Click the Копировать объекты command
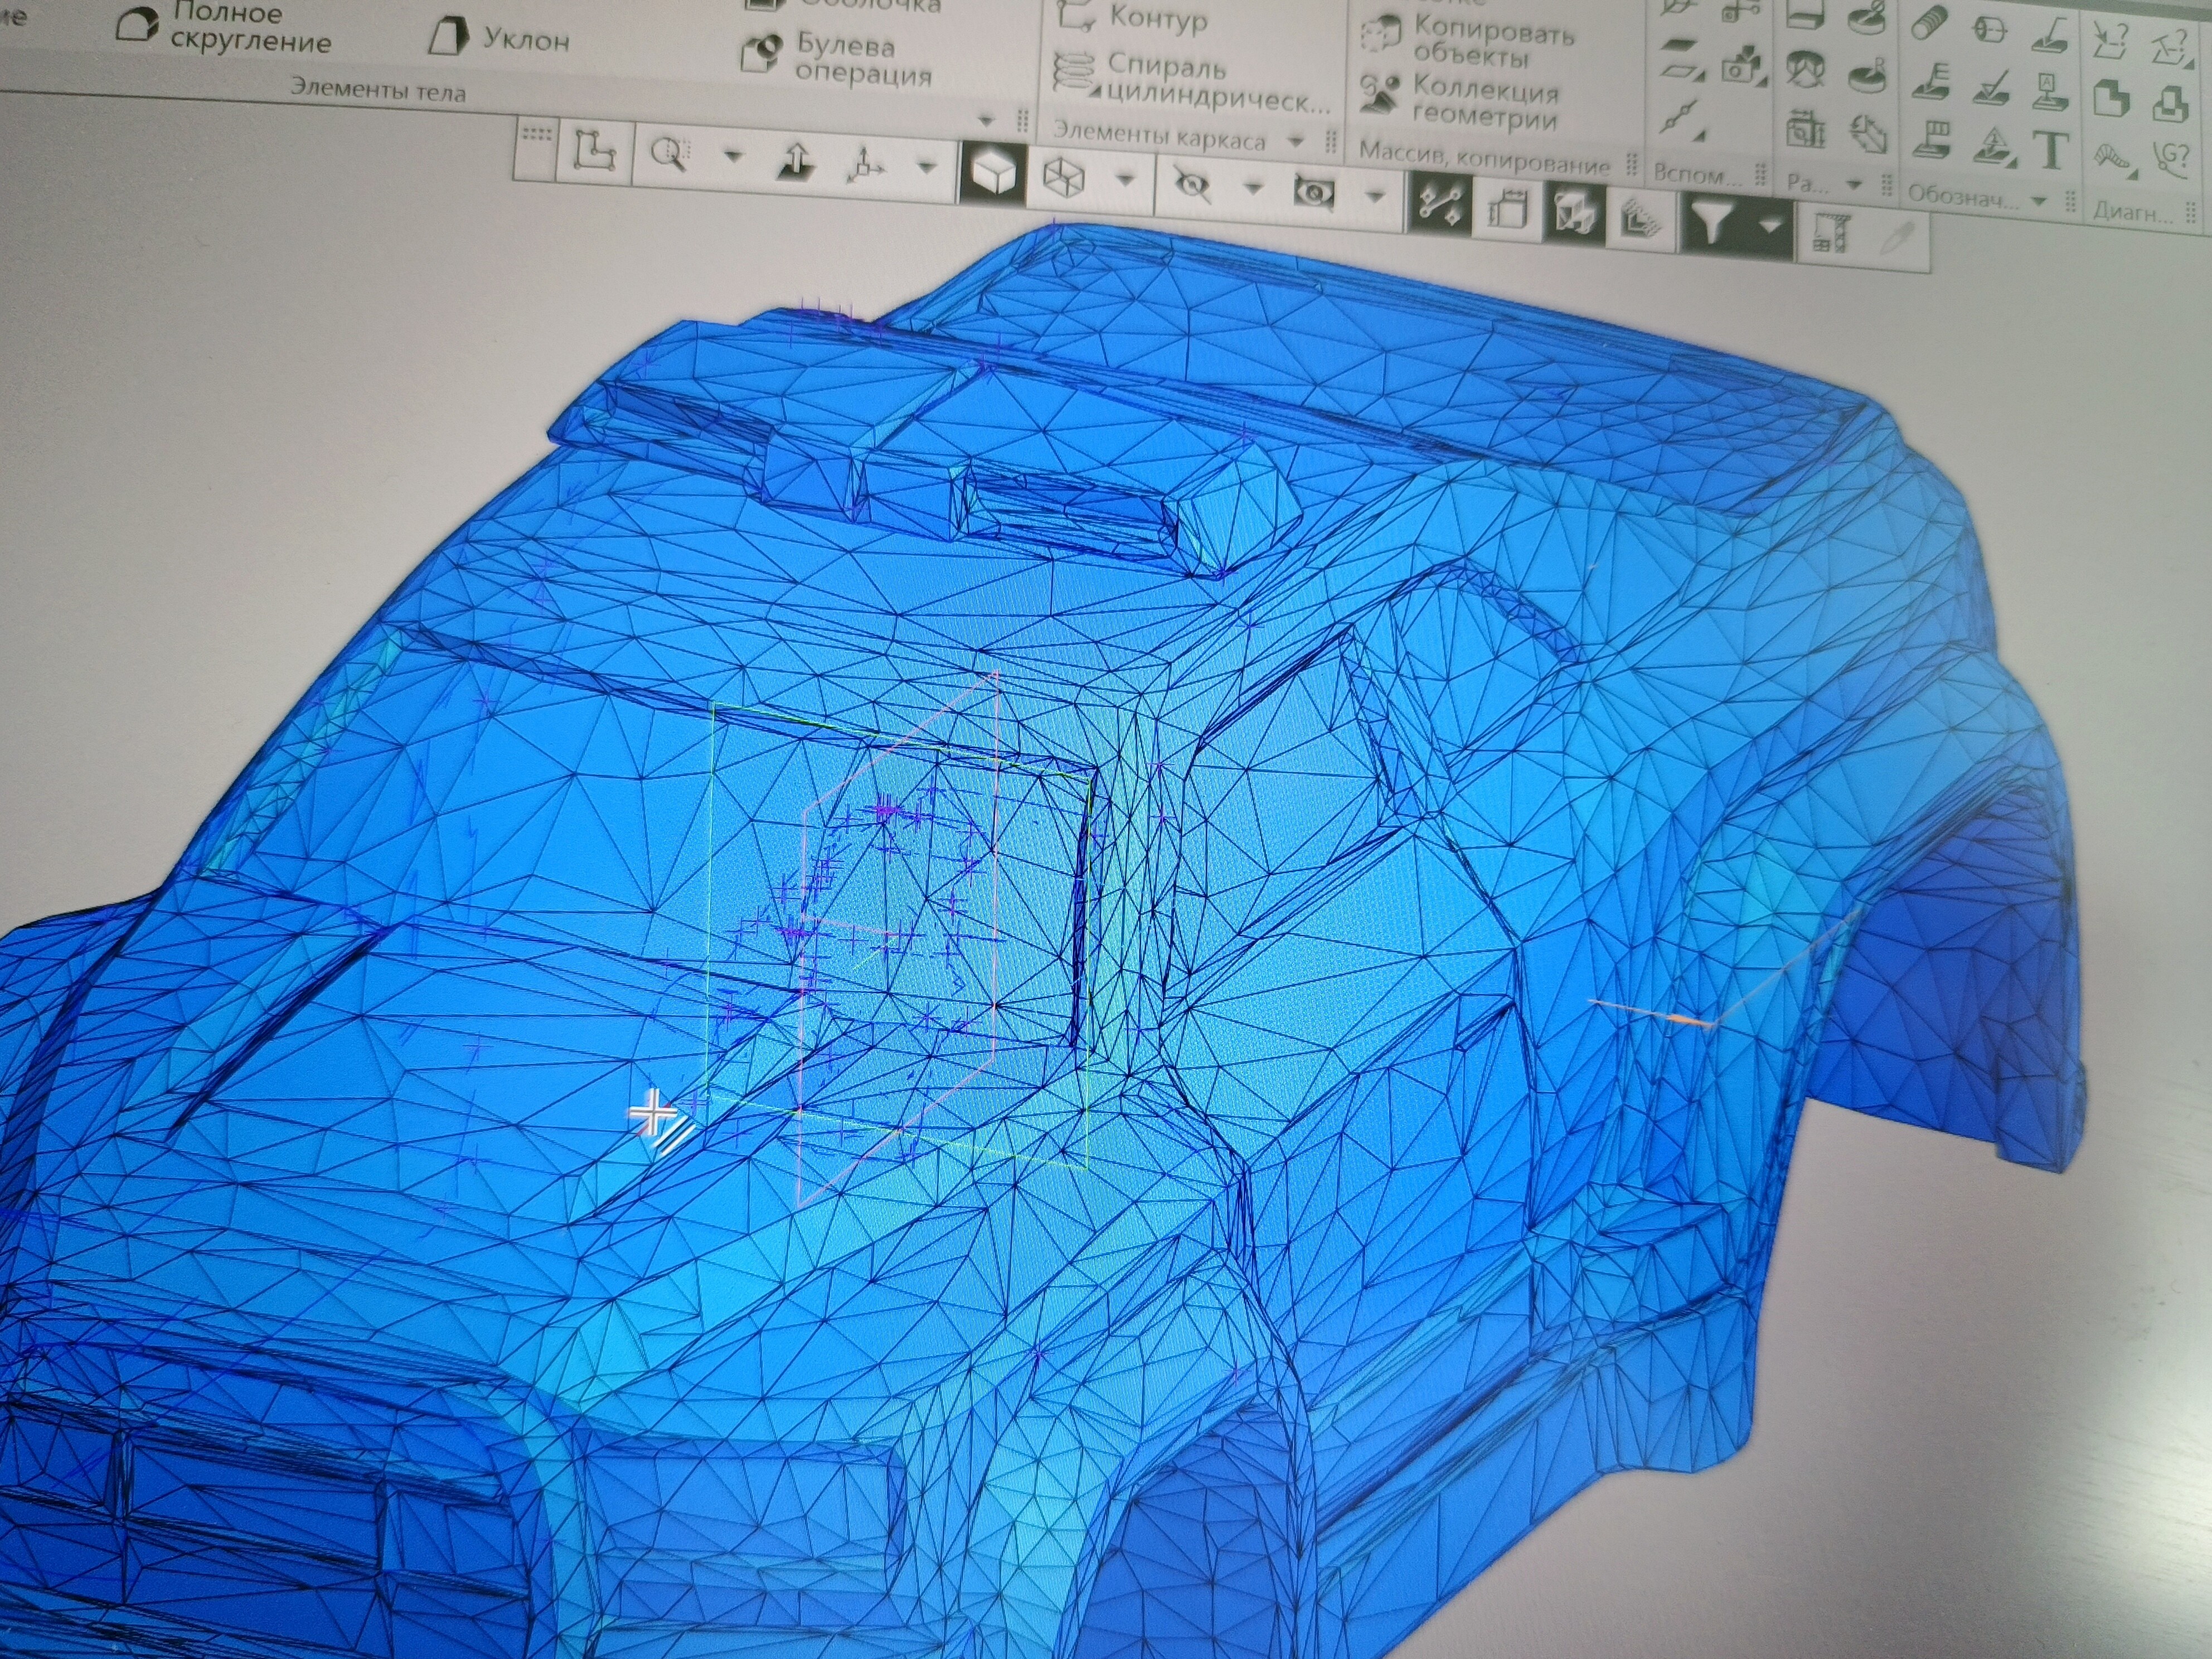Viewport: 2212px width, 1659px height. 1468,40
